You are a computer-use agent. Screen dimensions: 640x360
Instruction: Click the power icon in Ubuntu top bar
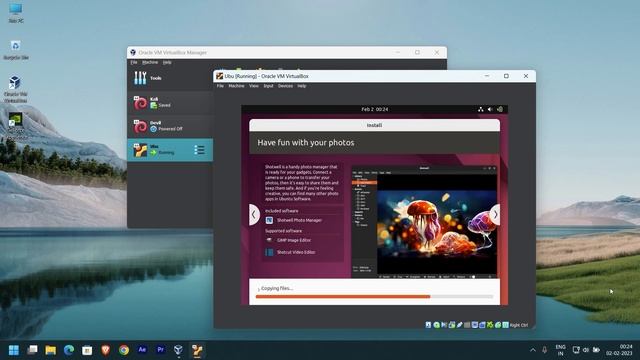500,109
